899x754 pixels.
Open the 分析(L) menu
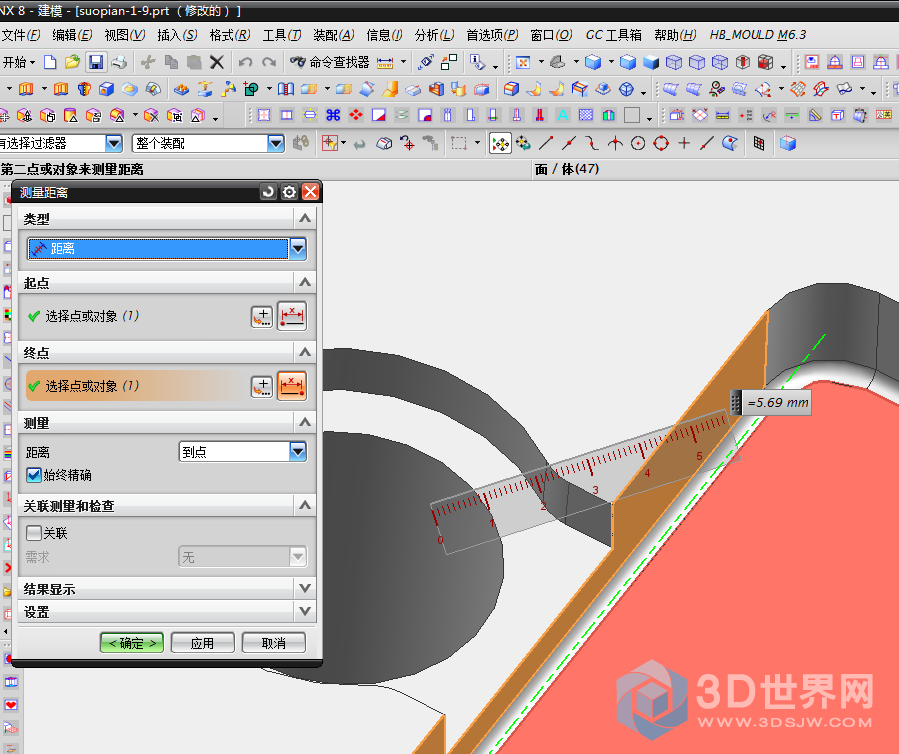(x=433, y=35)
